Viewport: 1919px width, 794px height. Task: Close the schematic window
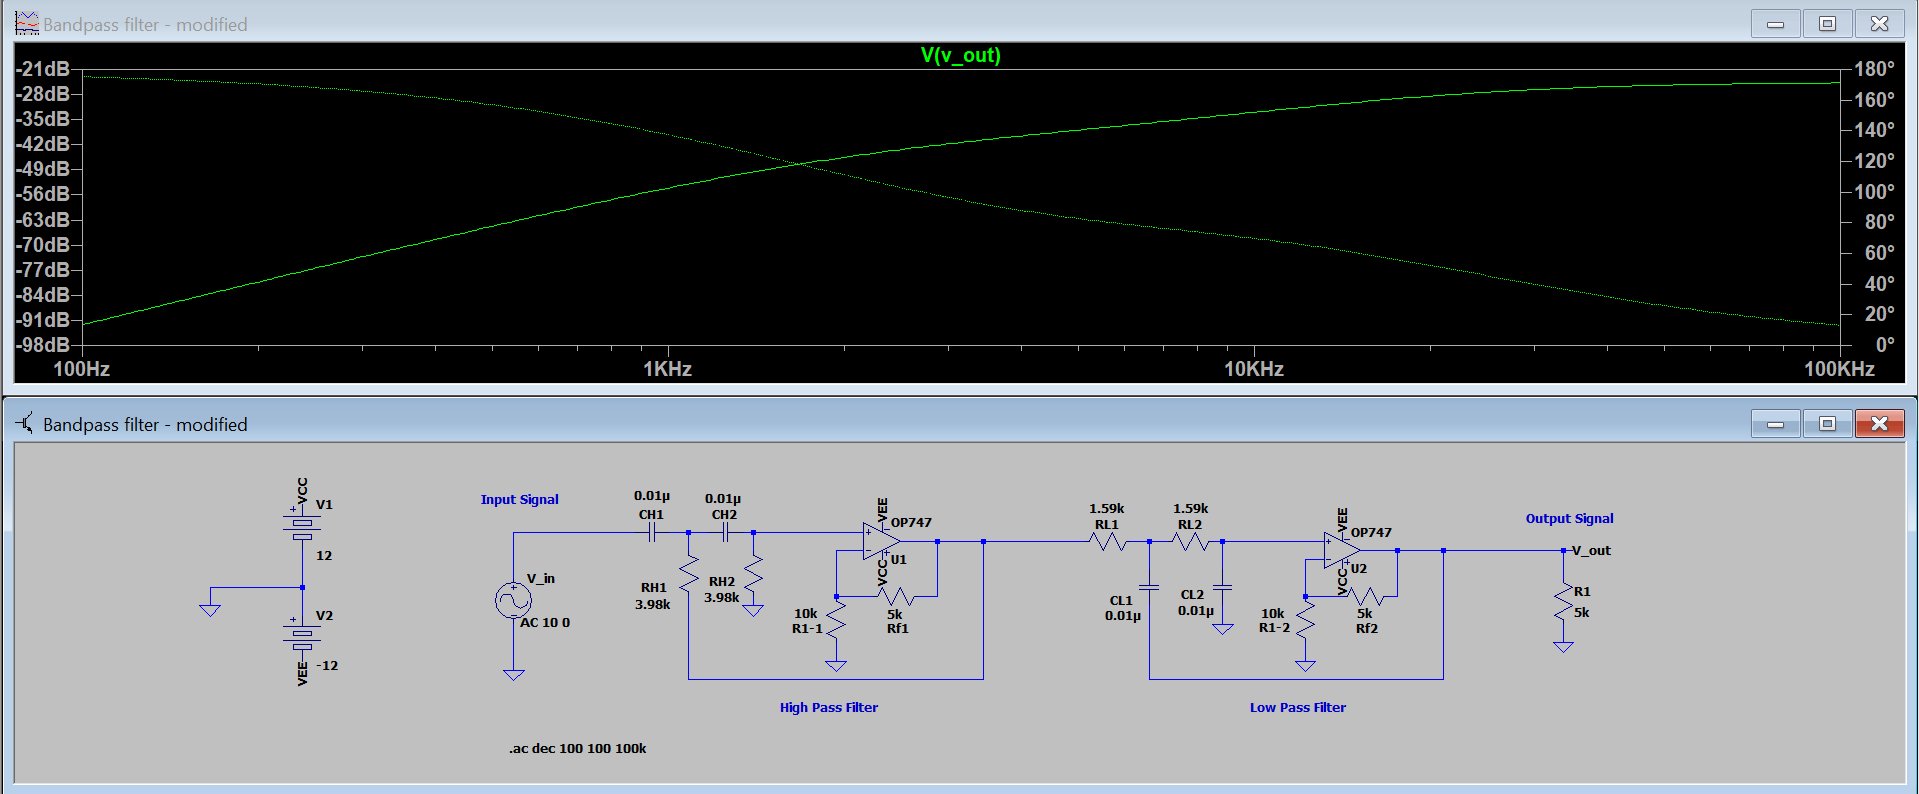pyautogui.click(x=1879, y=423)
